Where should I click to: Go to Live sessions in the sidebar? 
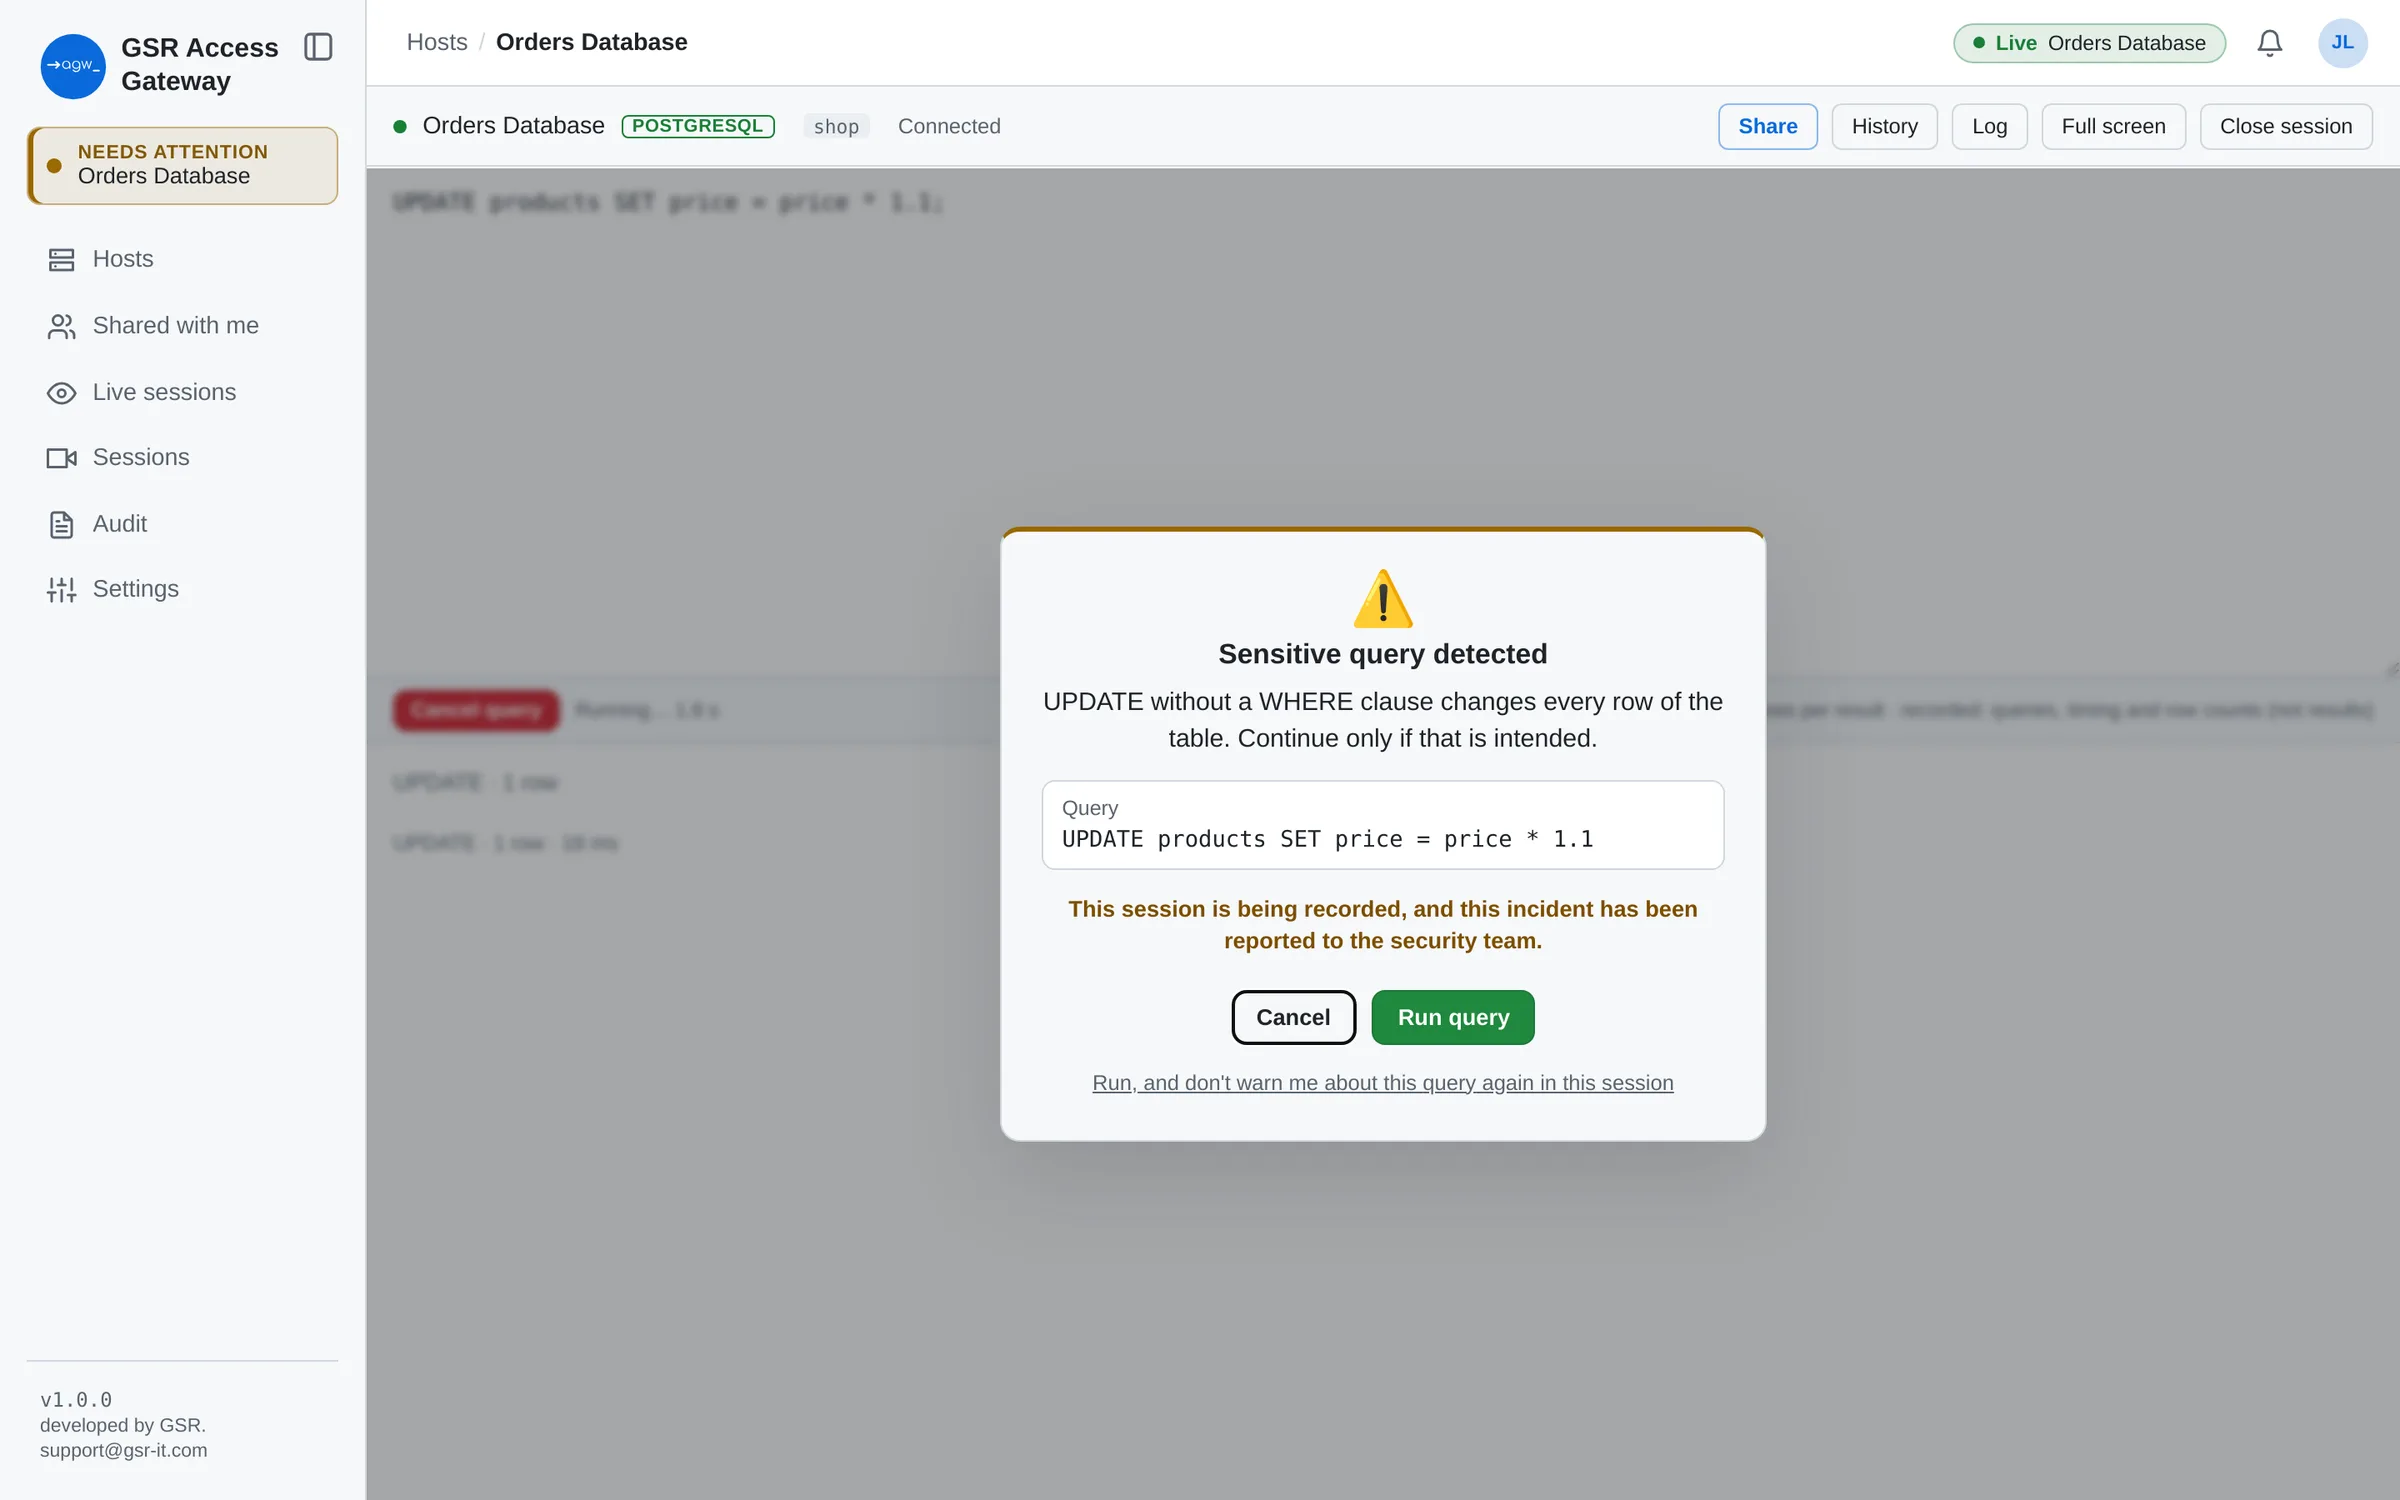coord(182,392)
